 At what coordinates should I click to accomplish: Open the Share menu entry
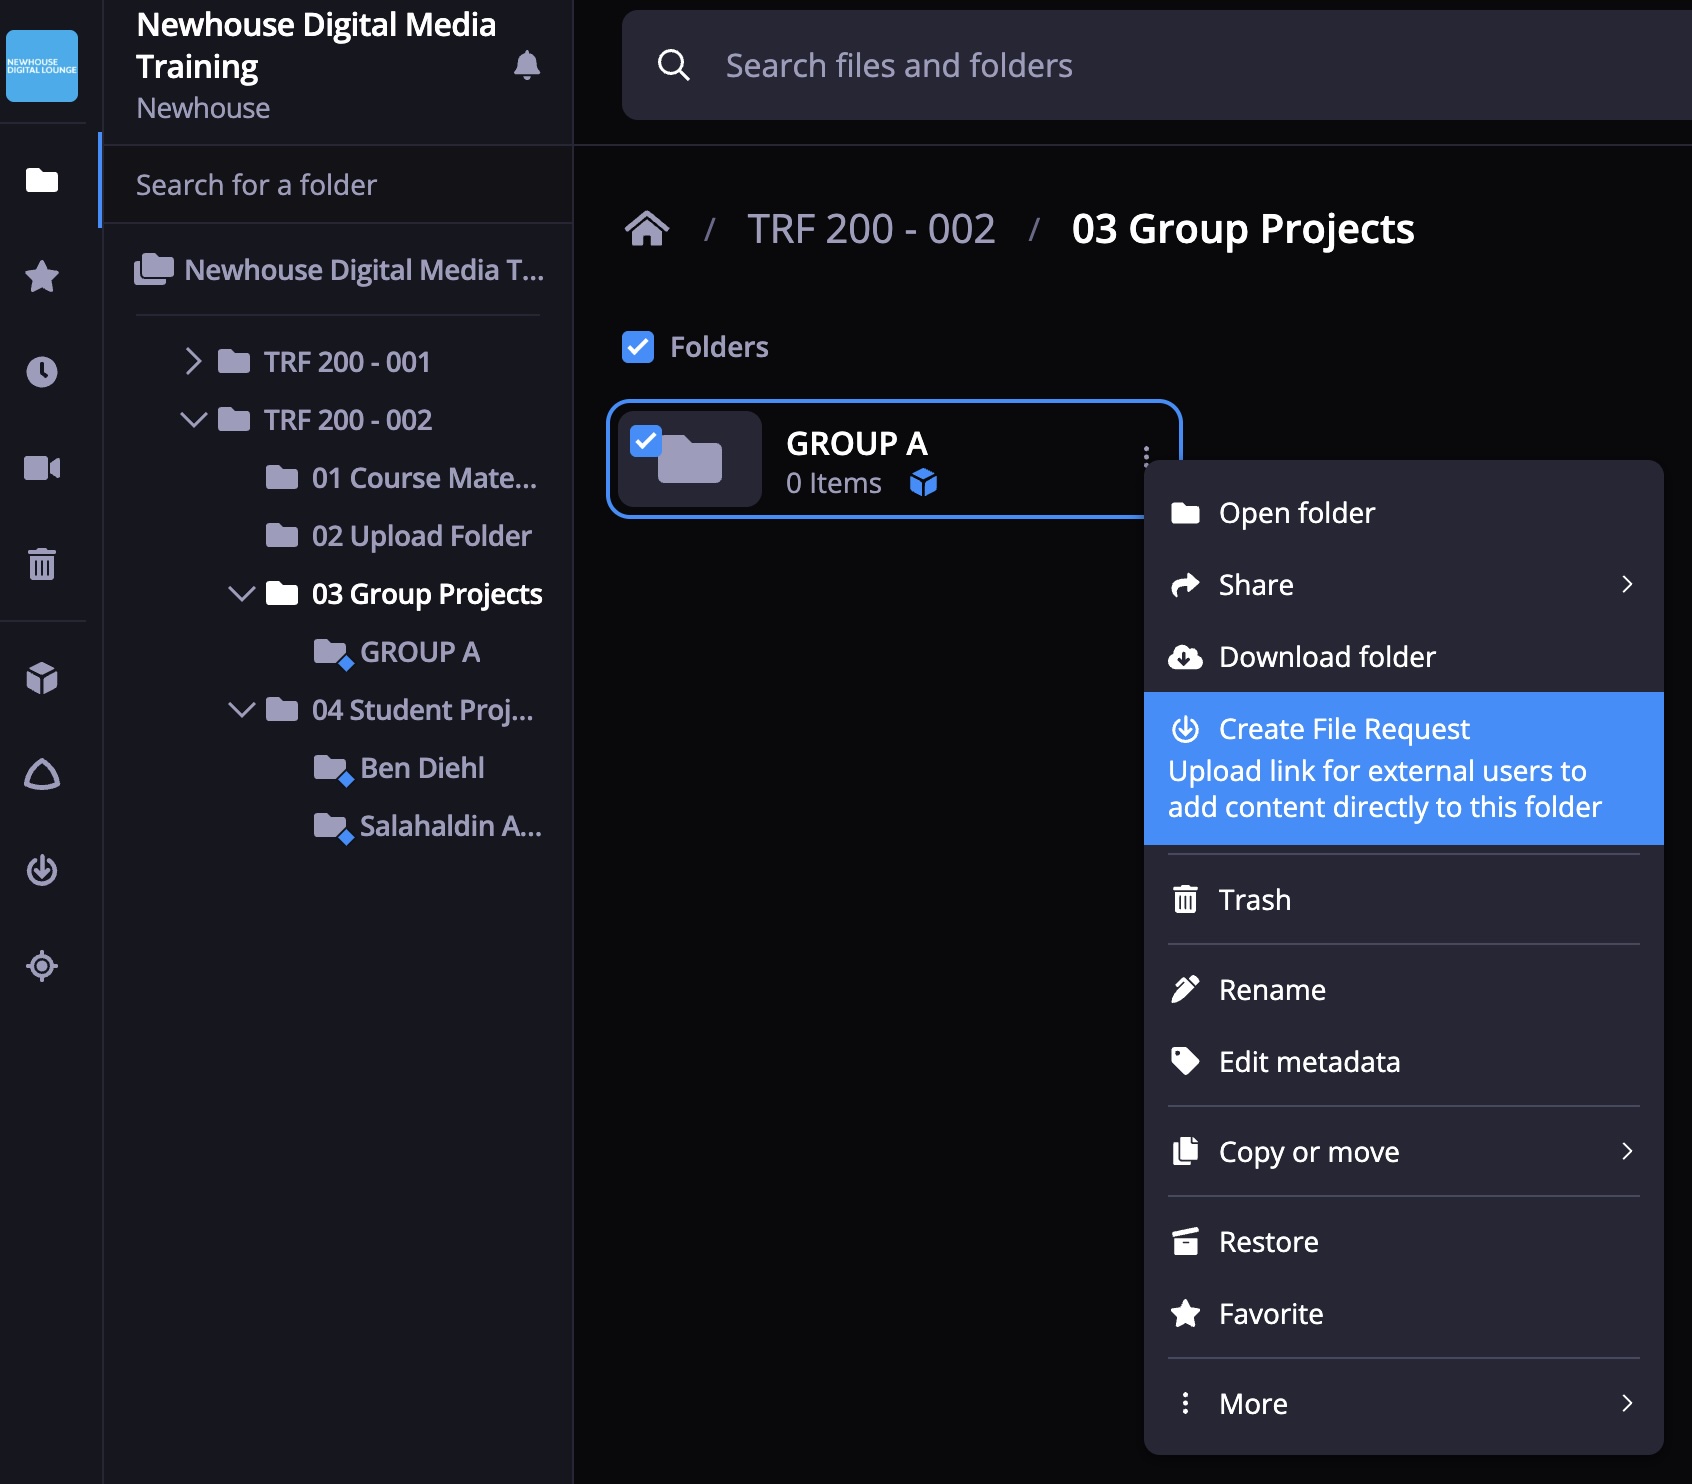[1404, 585]
